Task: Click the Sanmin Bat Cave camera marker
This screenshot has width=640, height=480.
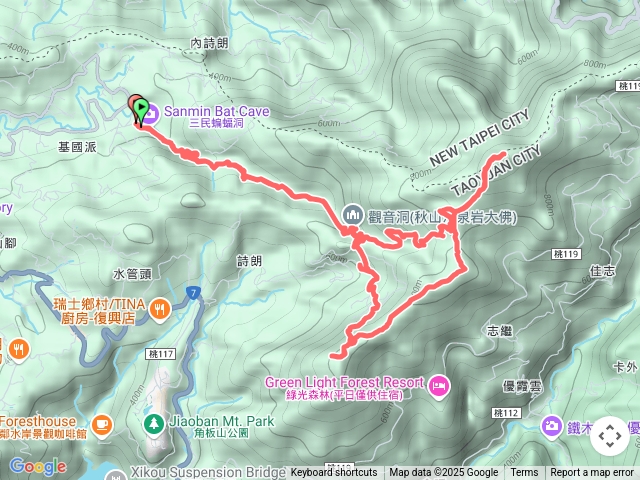Action: point(150,113)
